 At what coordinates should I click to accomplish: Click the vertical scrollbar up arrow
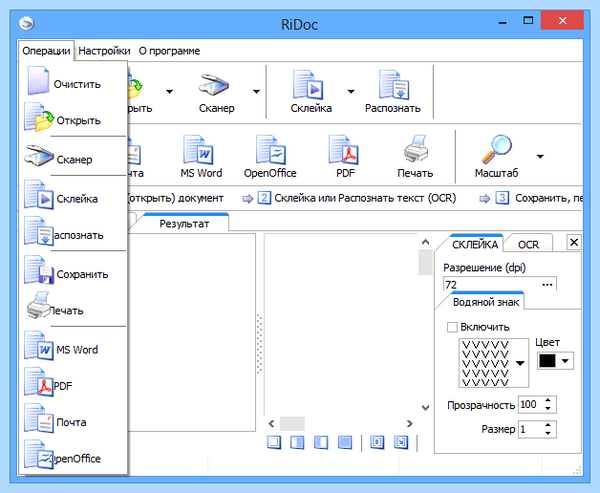(425, 242)
